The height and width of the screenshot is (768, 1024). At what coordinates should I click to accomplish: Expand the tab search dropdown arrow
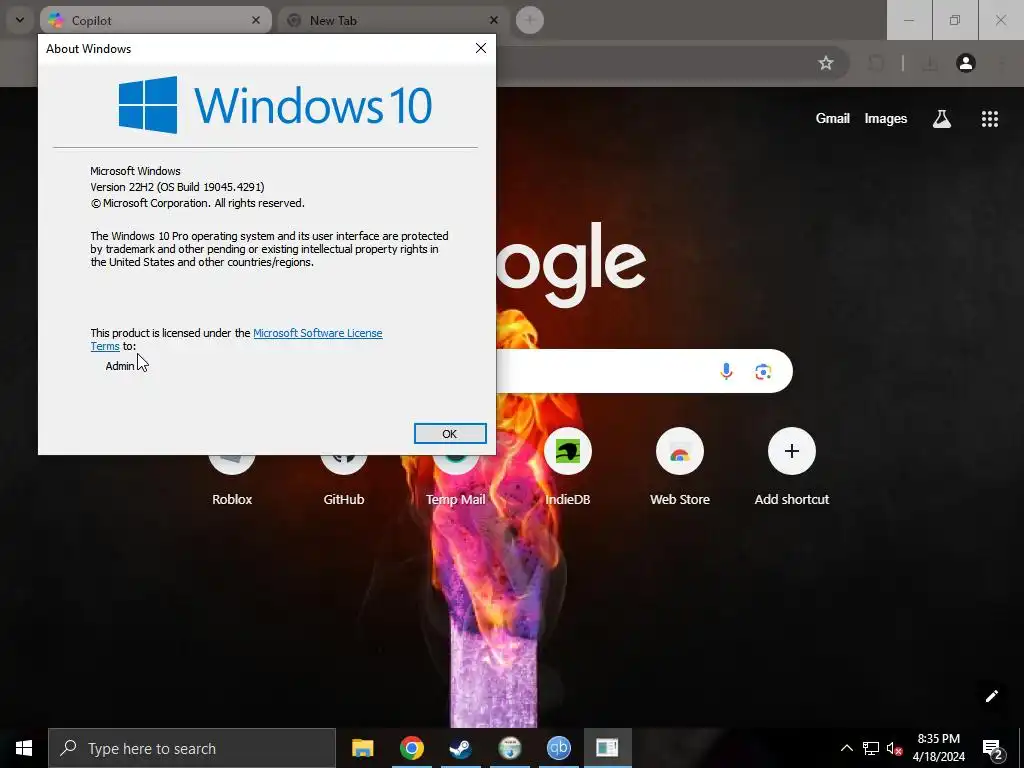20,20
